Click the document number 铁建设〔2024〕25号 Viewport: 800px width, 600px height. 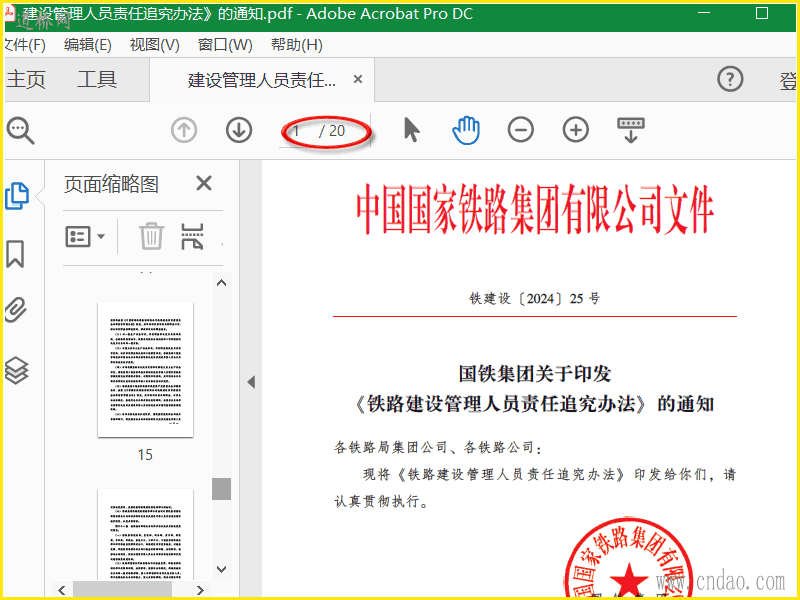pos(535,298)
